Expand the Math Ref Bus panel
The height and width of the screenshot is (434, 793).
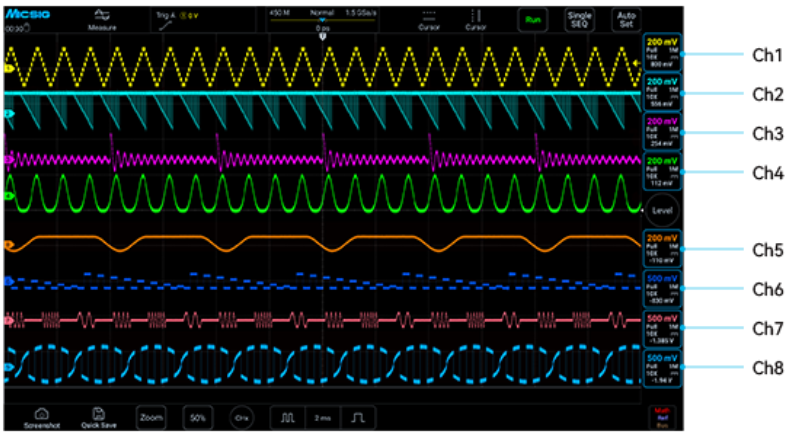662,418
